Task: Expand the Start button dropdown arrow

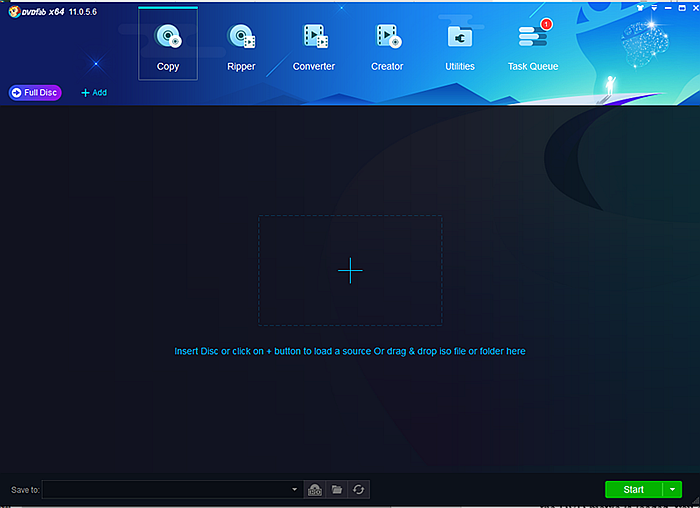Action: [x=672, y=489]
